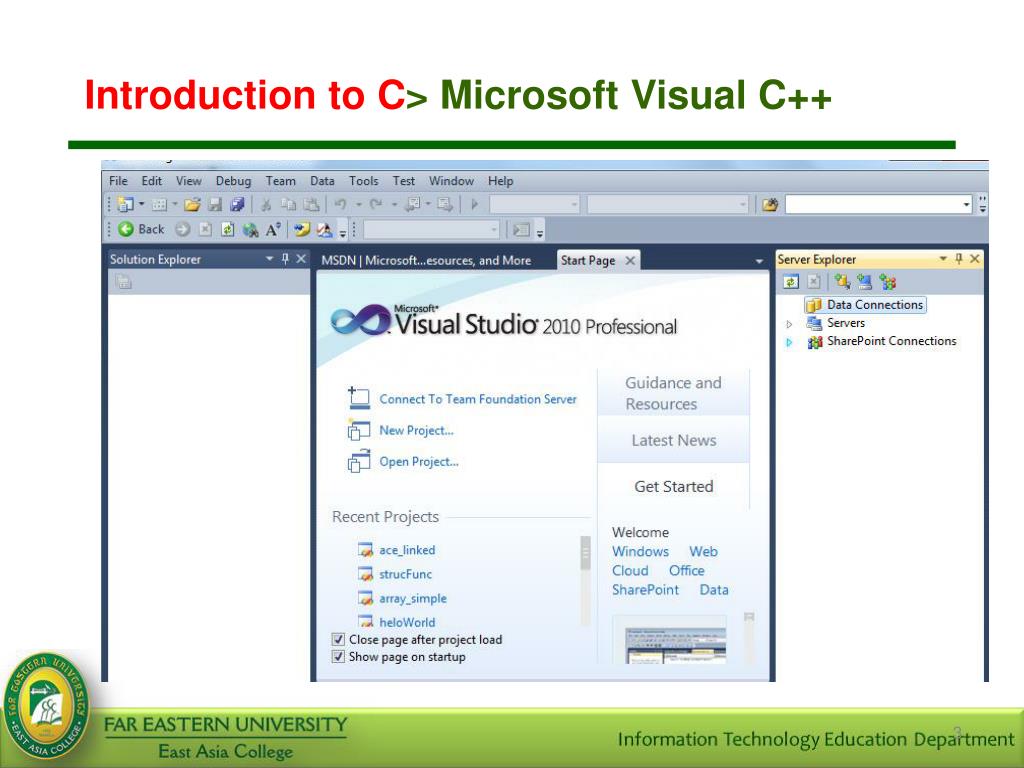The height and width of the screenshot is (768, 1024).
Task: Open the Help menu
Action: click(x=500, y=181)
